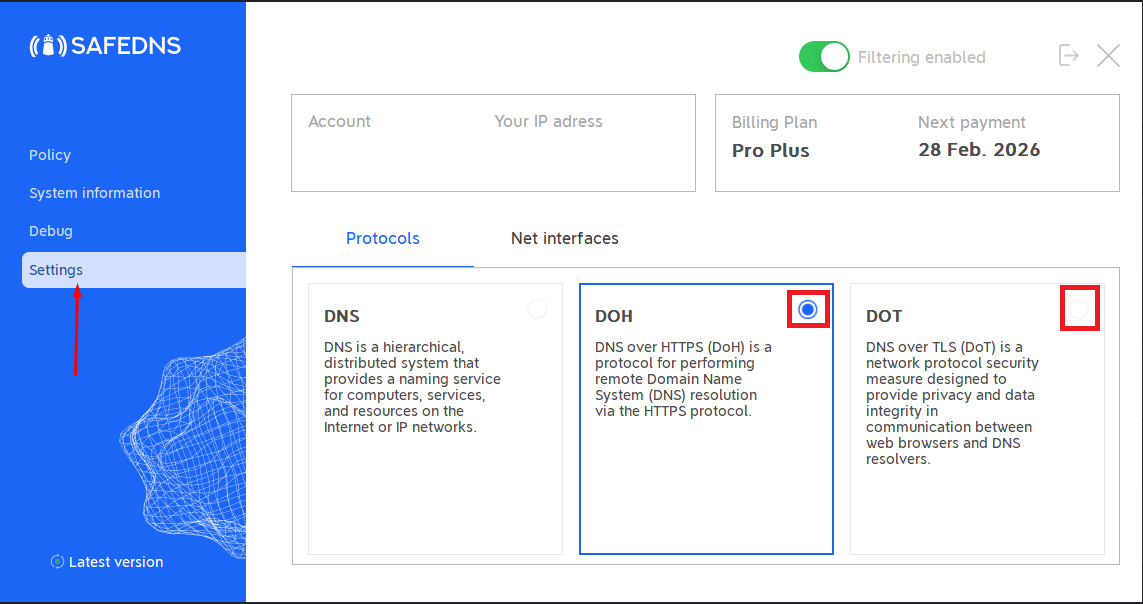
Task: Click the log out icon
Action: (1069, 56)
